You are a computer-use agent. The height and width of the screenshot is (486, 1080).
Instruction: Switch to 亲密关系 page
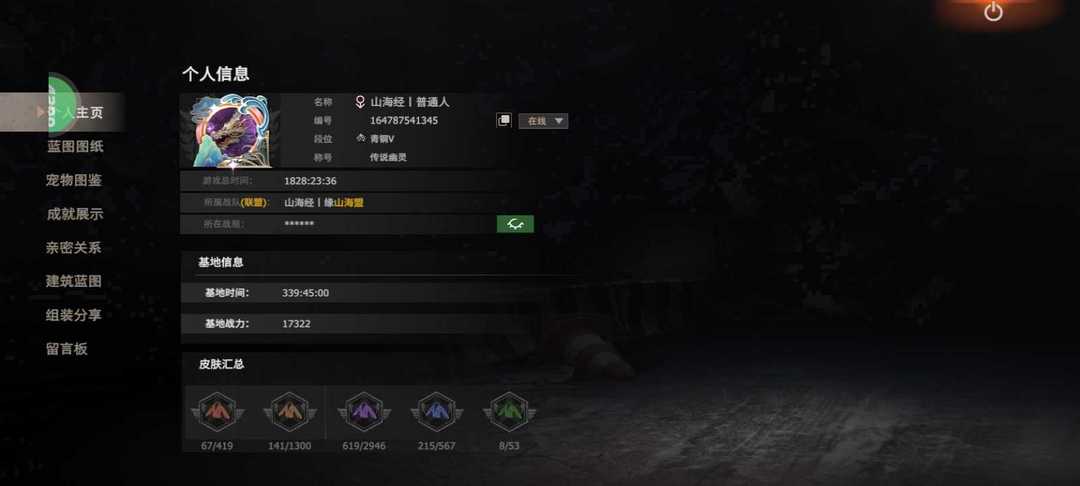pyautogui.click(x=74, y=248)
